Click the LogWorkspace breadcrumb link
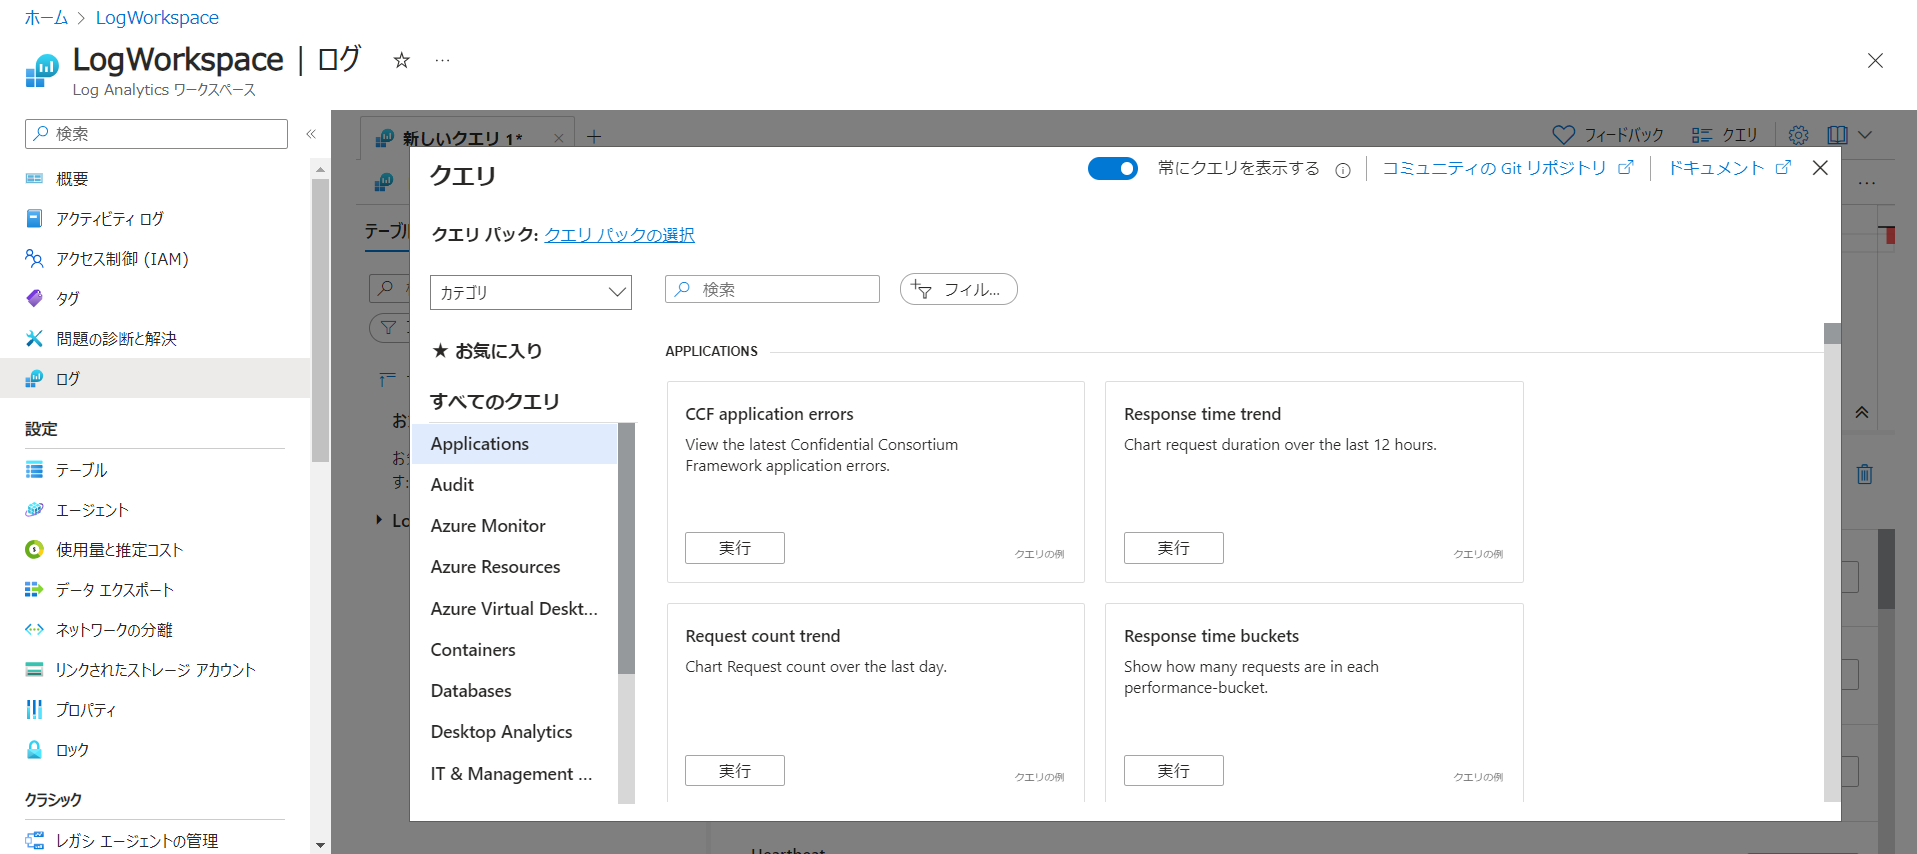 157,17
